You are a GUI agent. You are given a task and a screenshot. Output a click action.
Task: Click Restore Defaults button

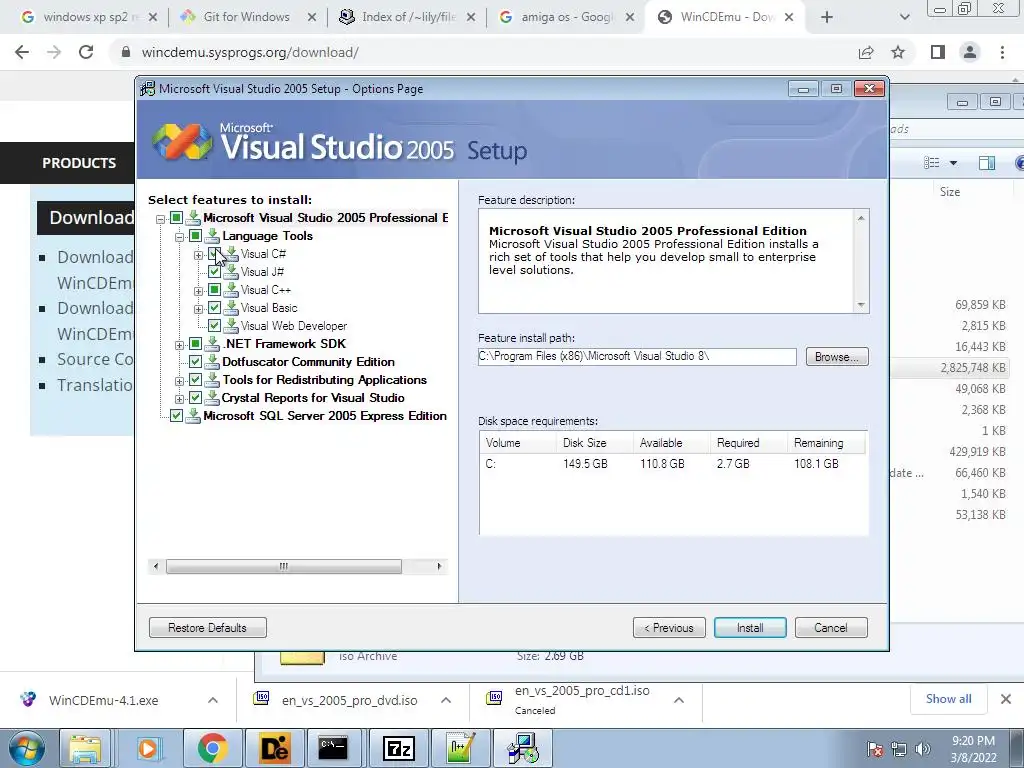208,628
